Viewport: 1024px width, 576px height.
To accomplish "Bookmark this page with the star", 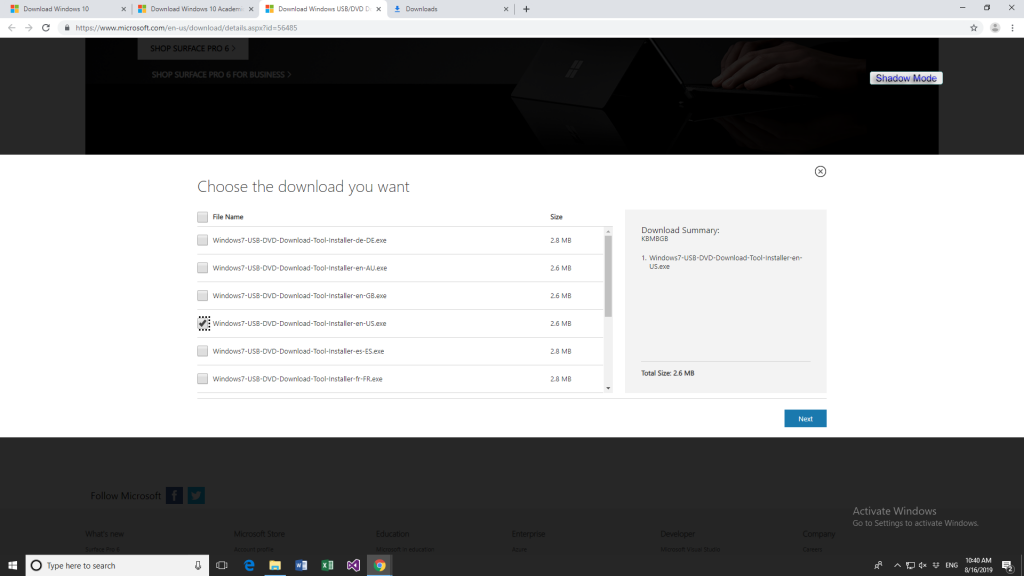I will (x=974, y=27).
